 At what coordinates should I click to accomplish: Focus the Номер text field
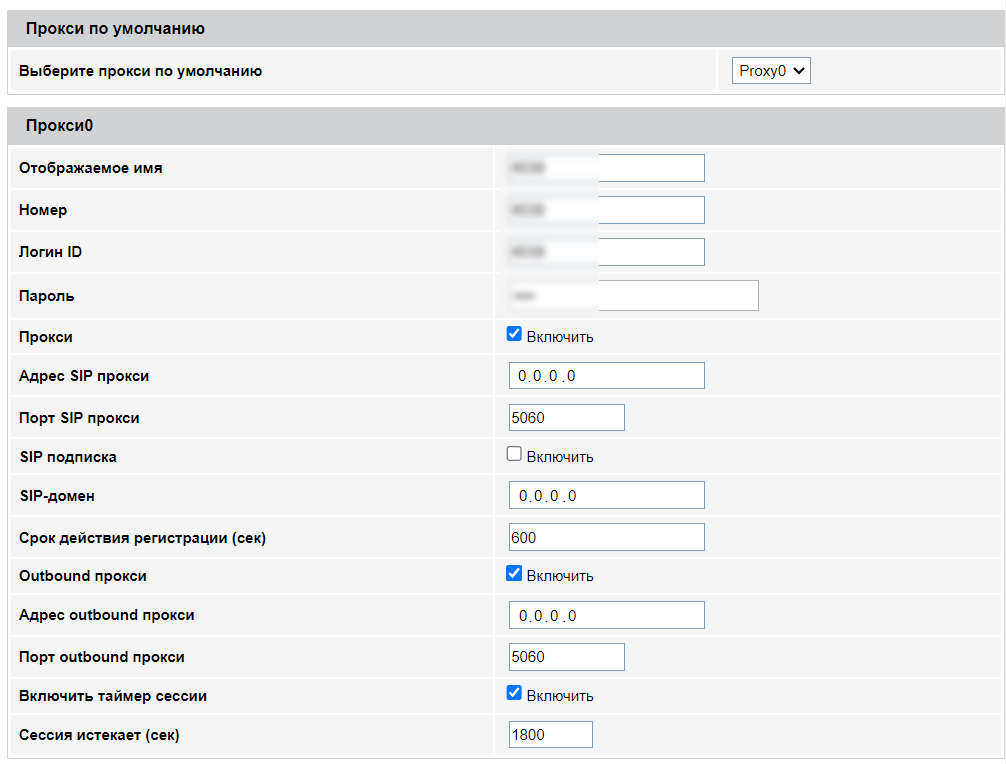pos(606,210)
